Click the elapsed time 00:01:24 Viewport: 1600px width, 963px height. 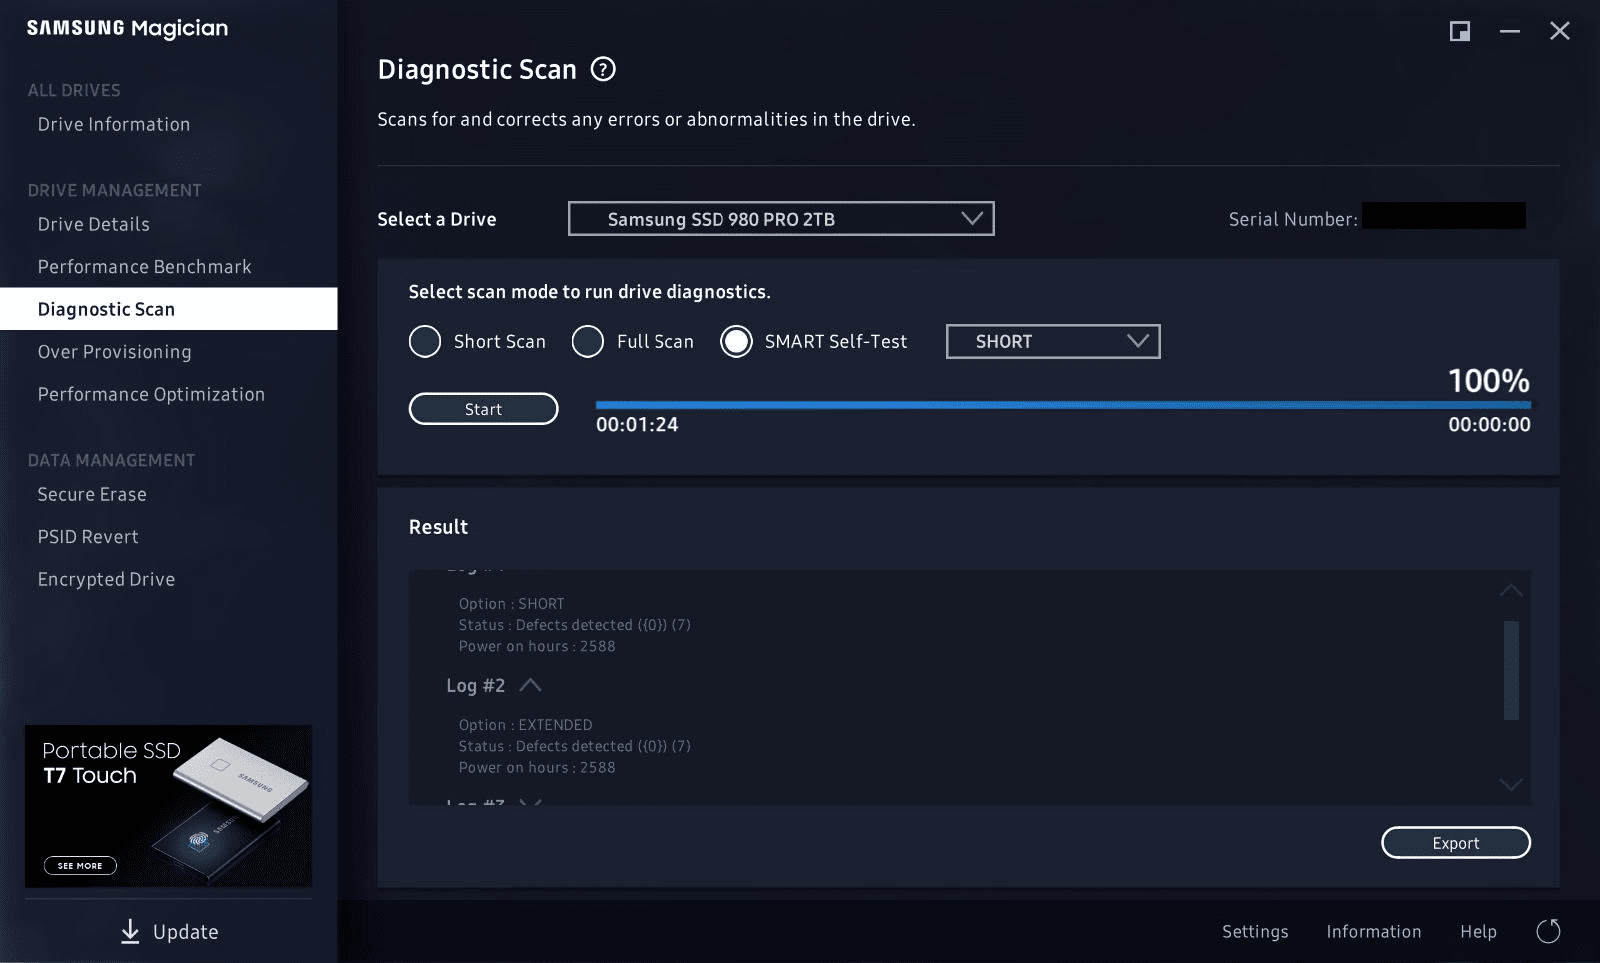click(x=637, y=424)
